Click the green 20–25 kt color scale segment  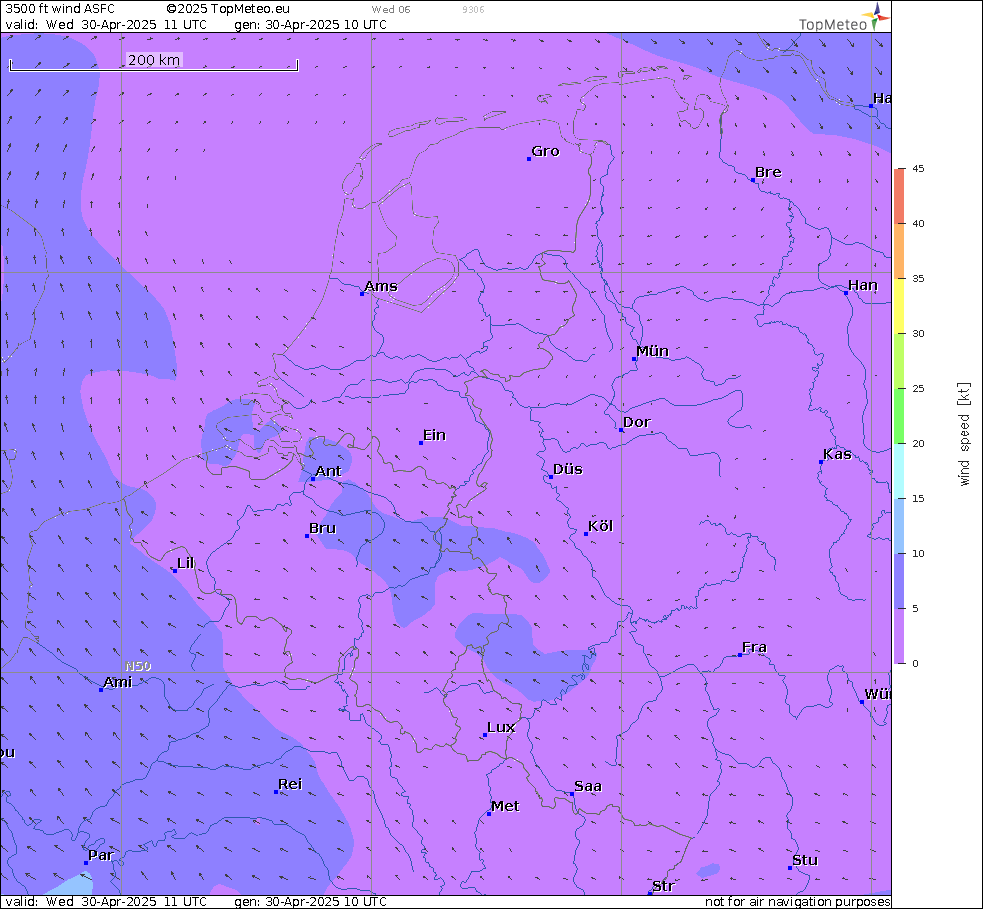click(x=899, y=416)
